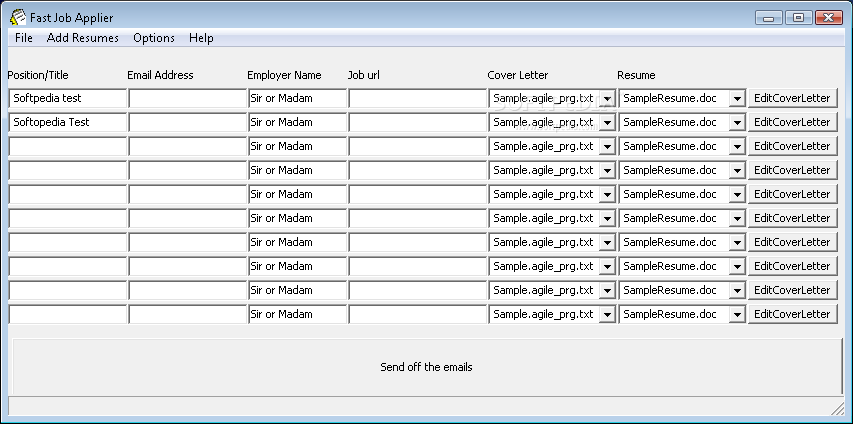This screenshot has height=424, width=853.
Task: Open the Add Resumes menu
Action: click(83, 38)
